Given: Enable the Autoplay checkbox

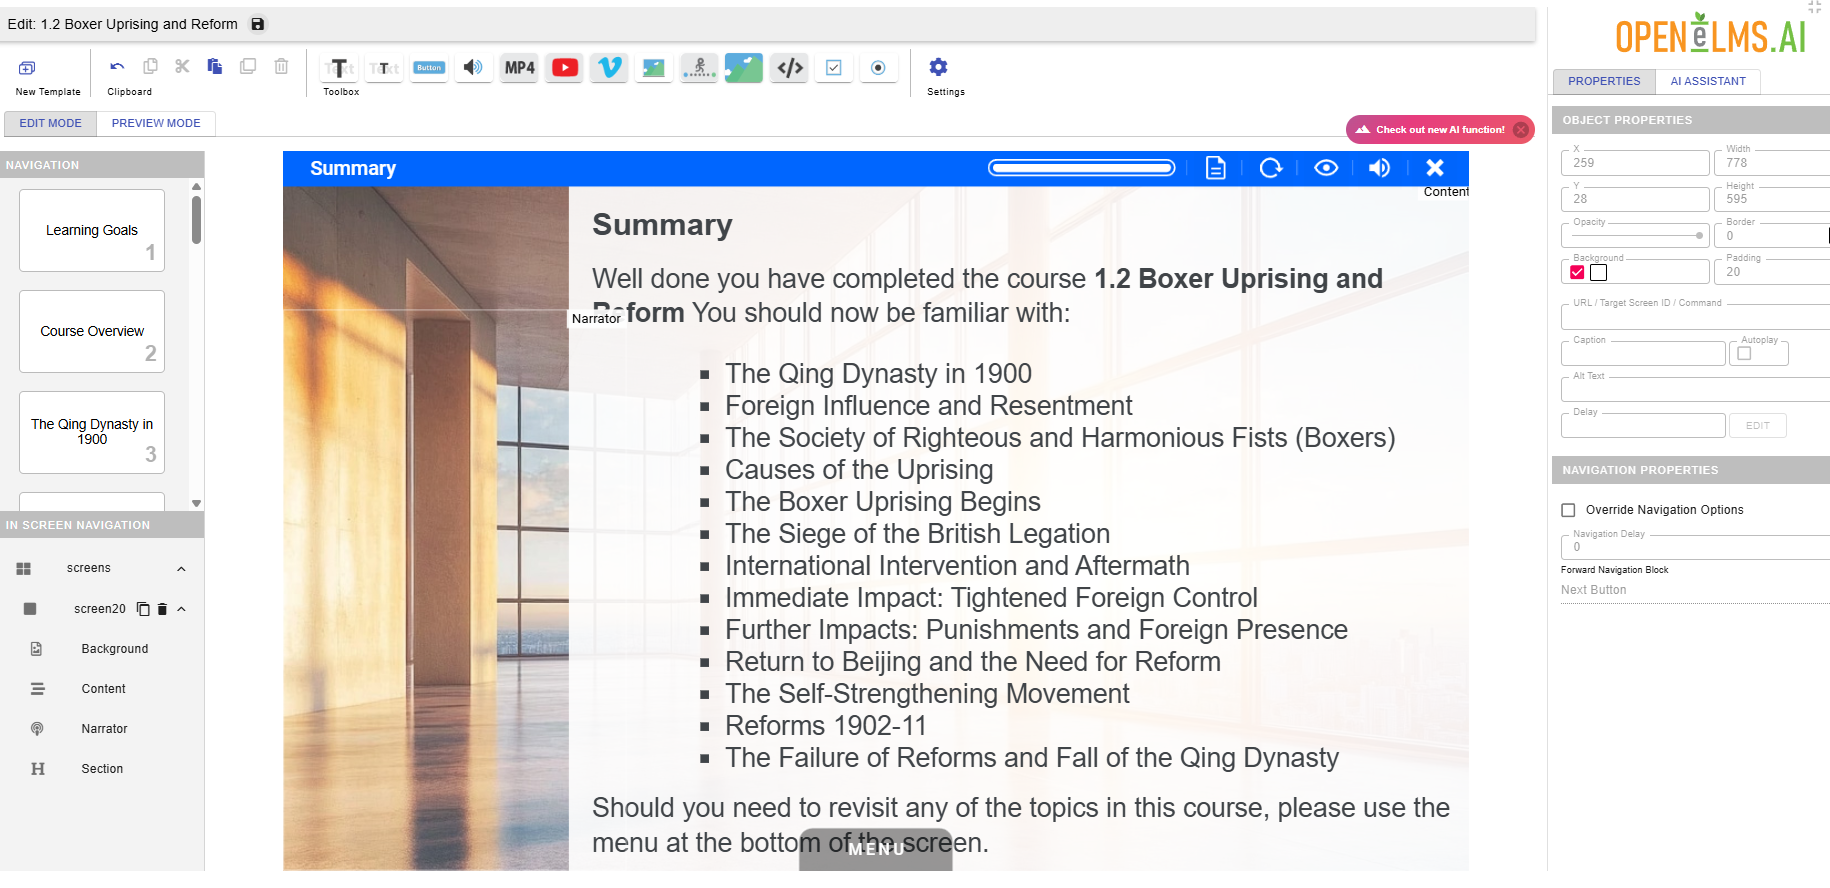Looking at the screenshot, I should coord(1745,353).
